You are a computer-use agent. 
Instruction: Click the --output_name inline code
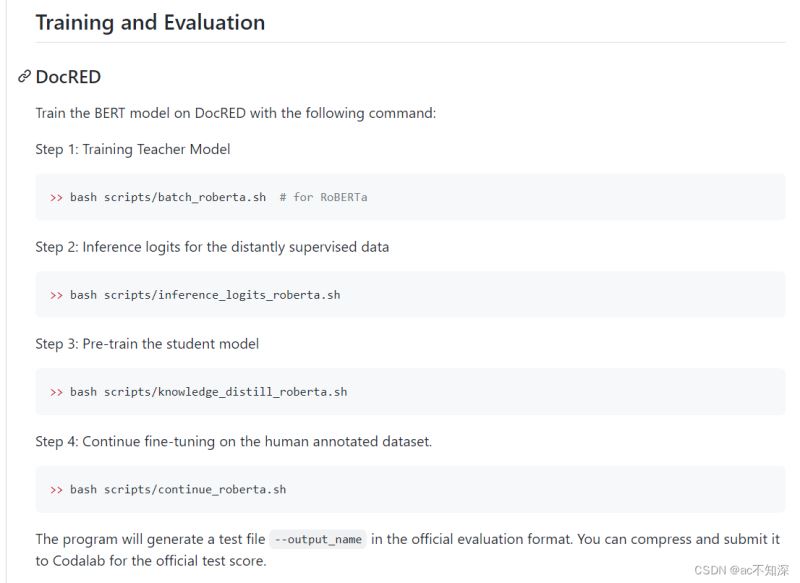click(x=318, y=539)
